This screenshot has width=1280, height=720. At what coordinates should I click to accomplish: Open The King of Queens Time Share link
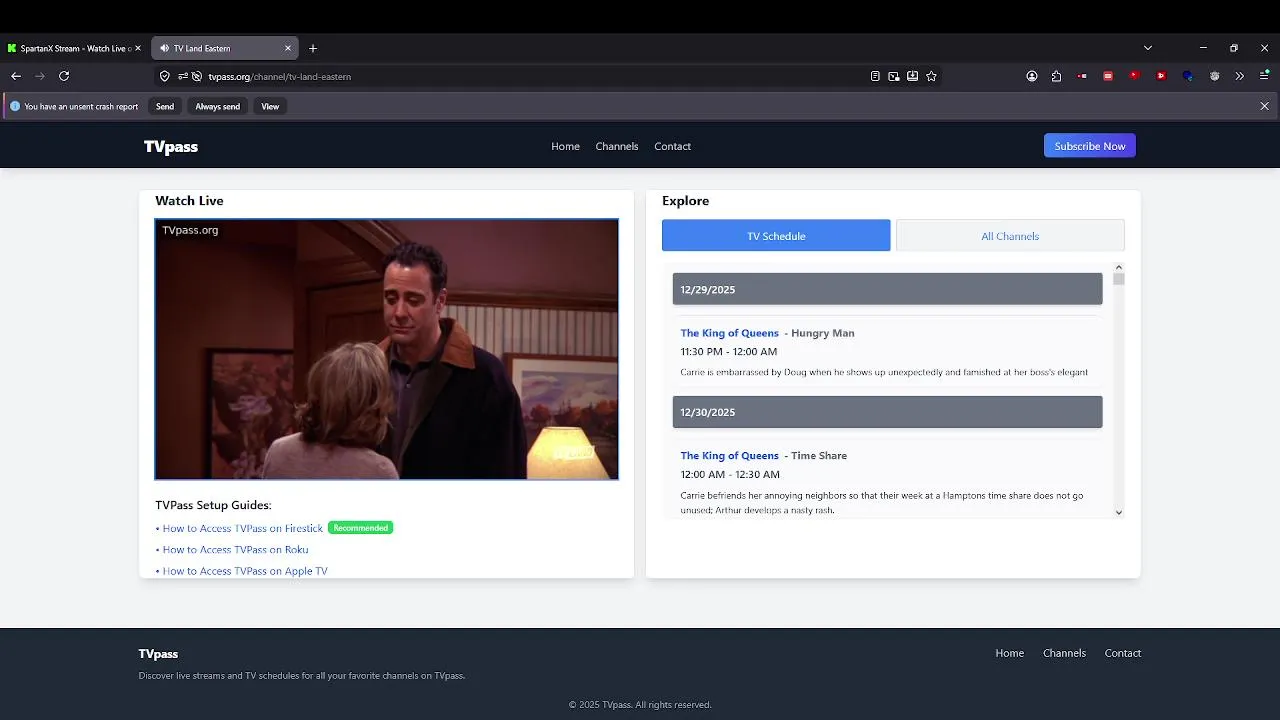[x=730, y=456]
